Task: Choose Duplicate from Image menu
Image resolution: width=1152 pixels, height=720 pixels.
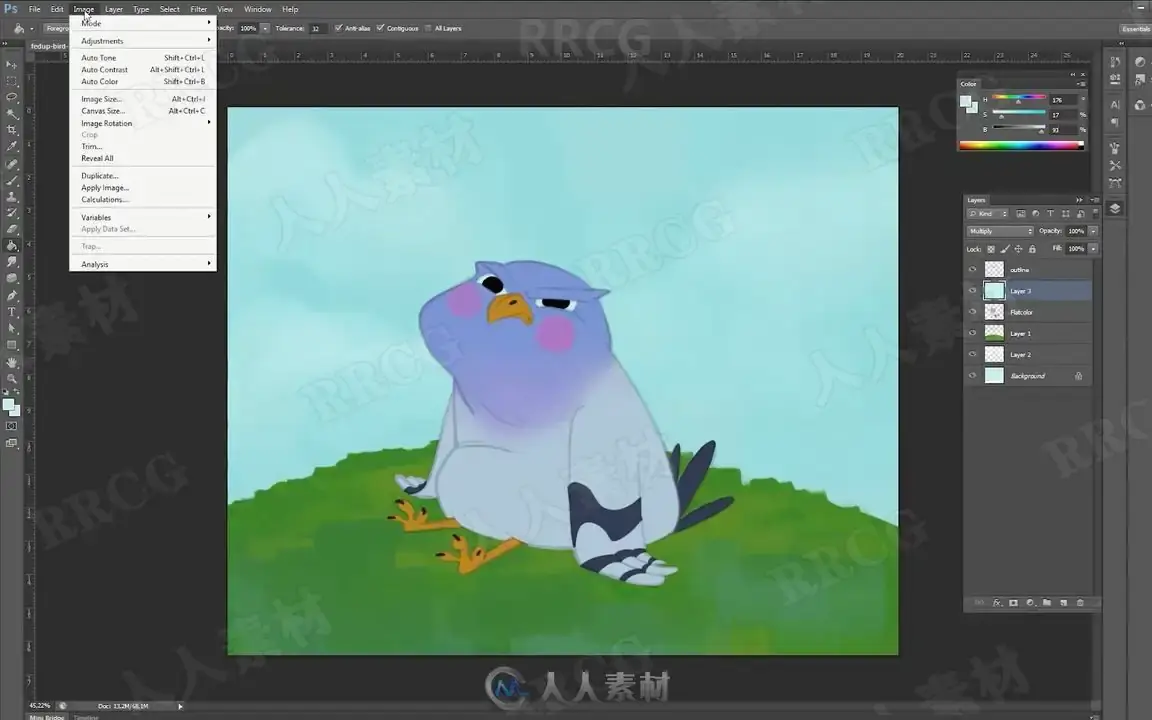Action: point(145,176)
